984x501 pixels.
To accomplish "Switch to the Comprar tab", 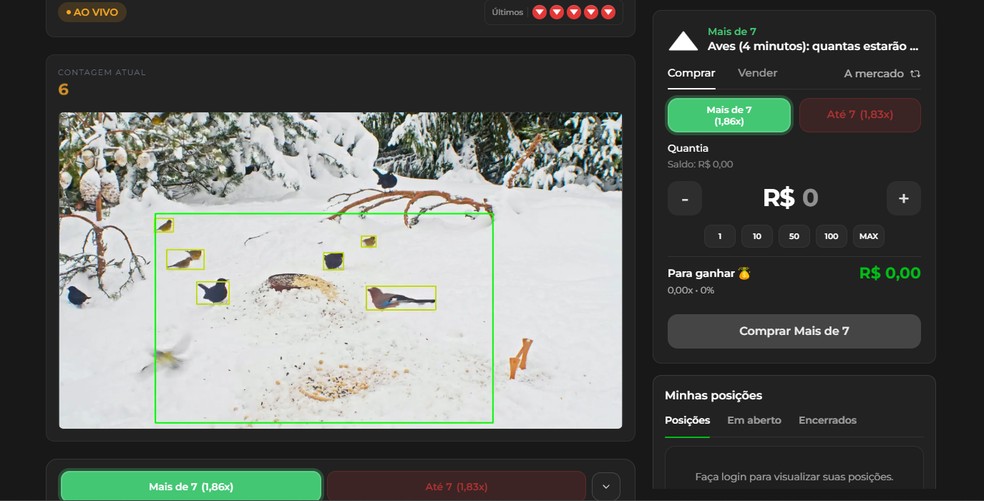I will pos(691,73).
